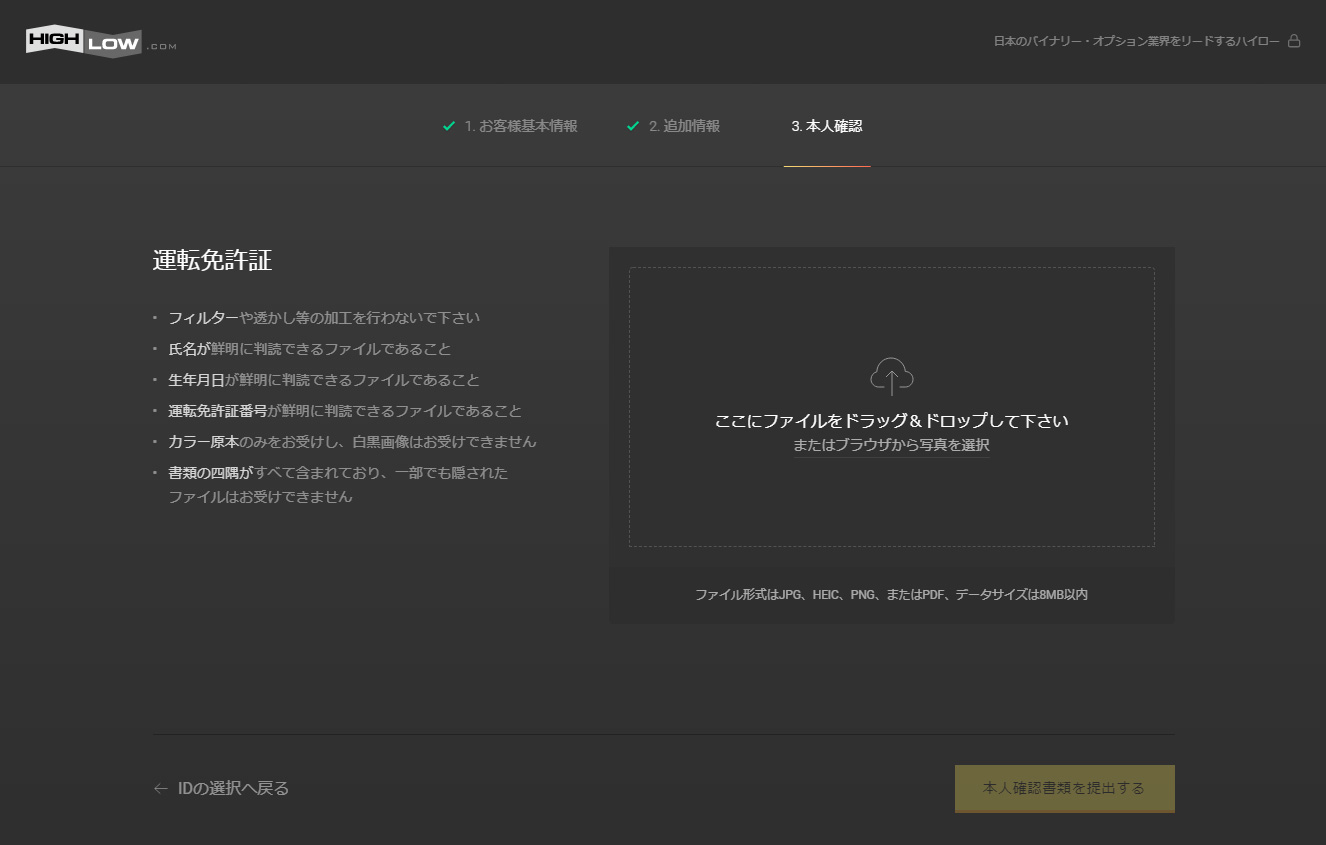Click the green checkmark beside 追加情報
Screen dimensions: 1326x845
pyautogui.click(x=633, y=126)
